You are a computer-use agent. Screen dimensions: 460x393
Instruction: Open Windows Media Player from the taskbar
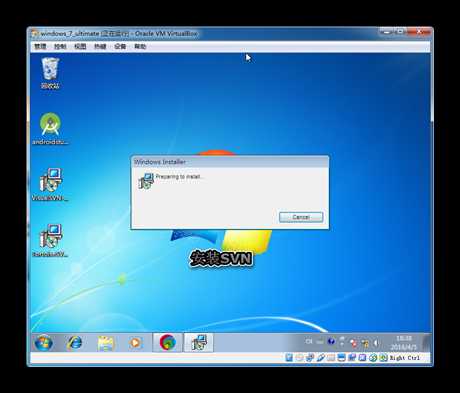[x=135, y=342]
